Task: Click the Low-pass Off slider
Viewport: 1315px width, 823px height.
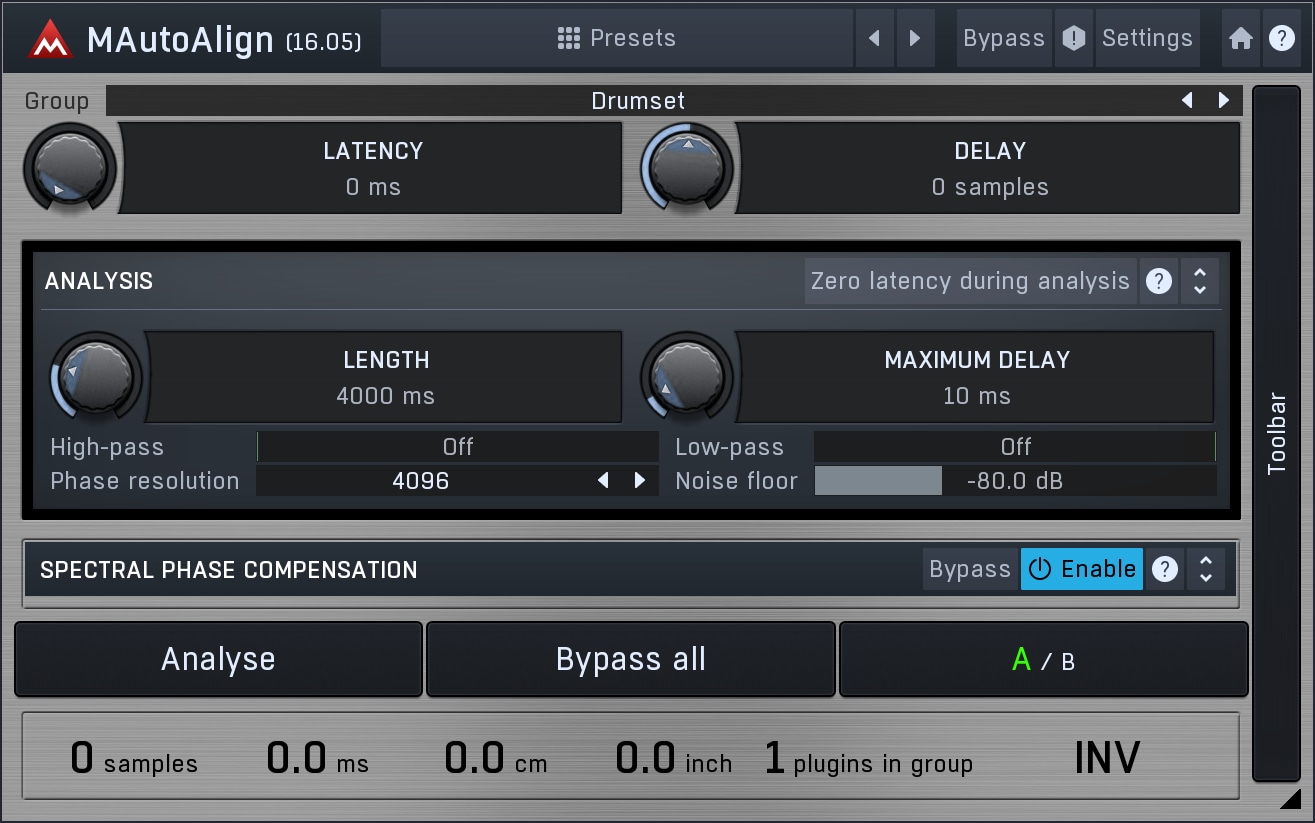Action: (x=1015, y=447)
